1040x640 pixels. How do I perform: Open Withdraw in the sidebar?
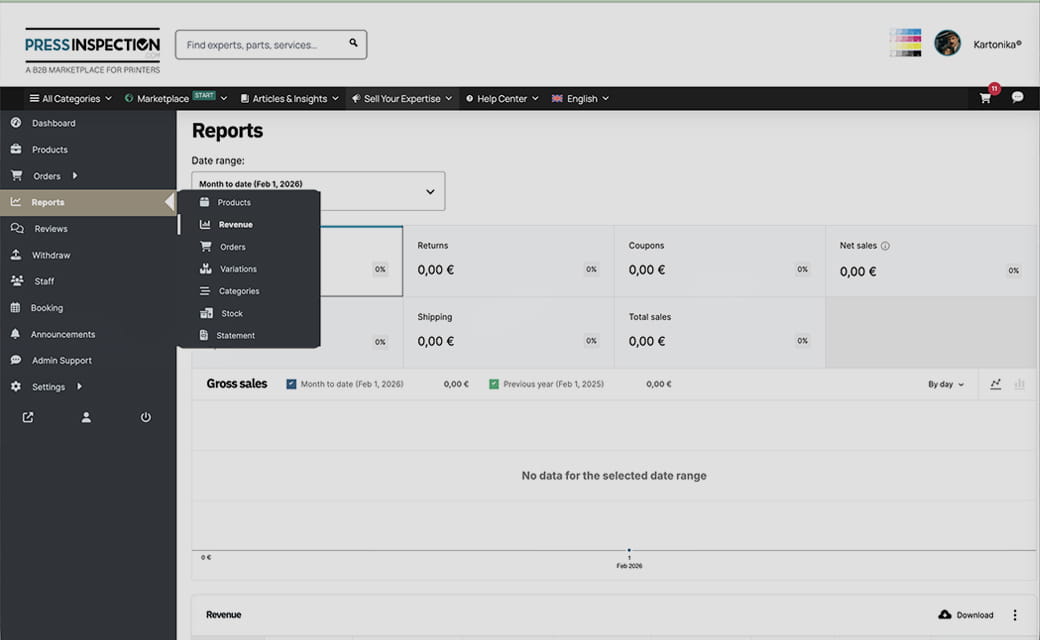[x=51, y=255]
